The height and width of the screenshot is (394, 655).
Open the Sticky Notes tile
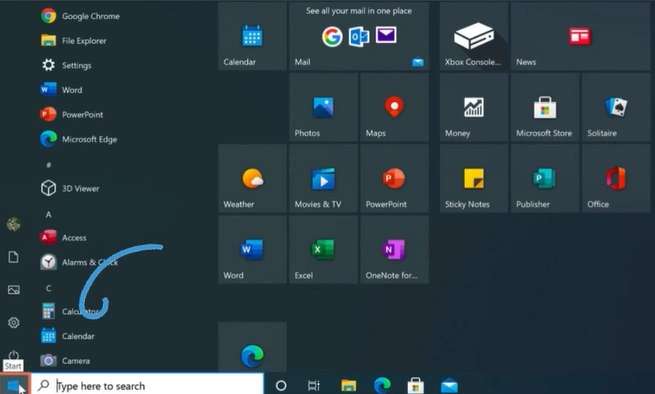(474, 178)
